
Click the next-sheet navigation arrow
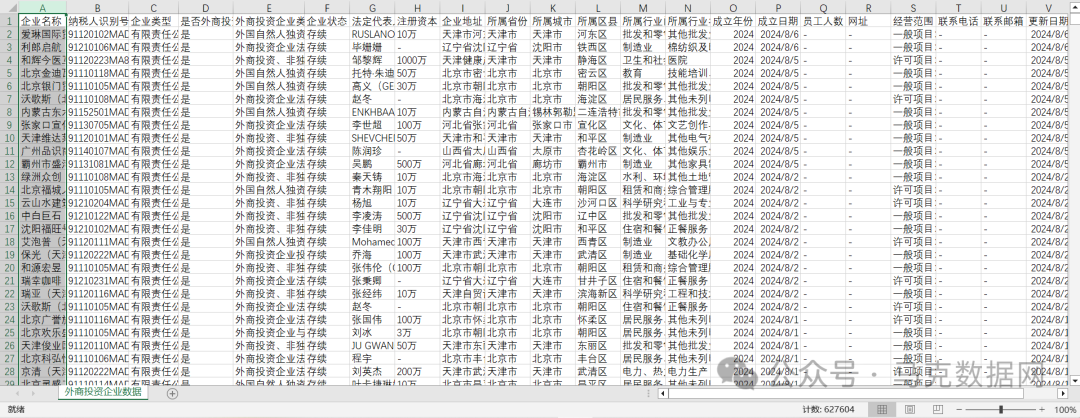tap(34, 393)
